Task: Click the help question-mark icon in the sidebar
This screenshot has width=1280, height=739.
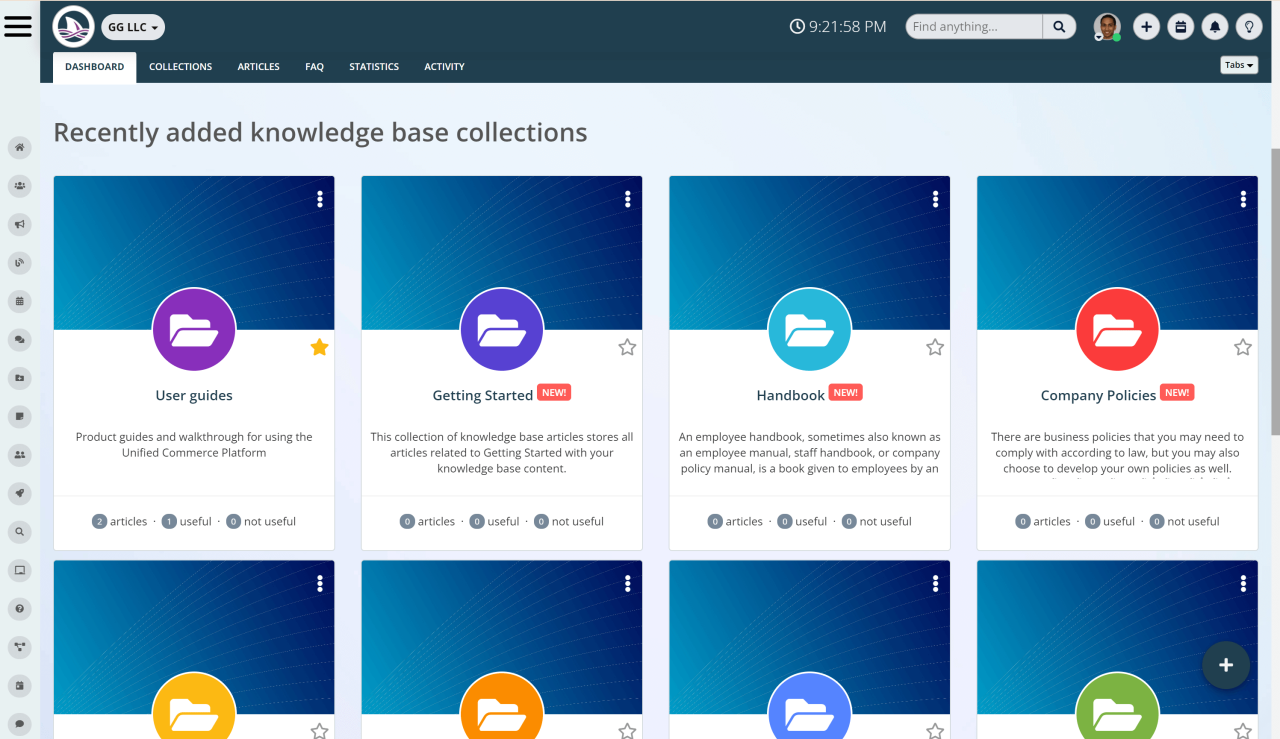Action: [19, 608]
